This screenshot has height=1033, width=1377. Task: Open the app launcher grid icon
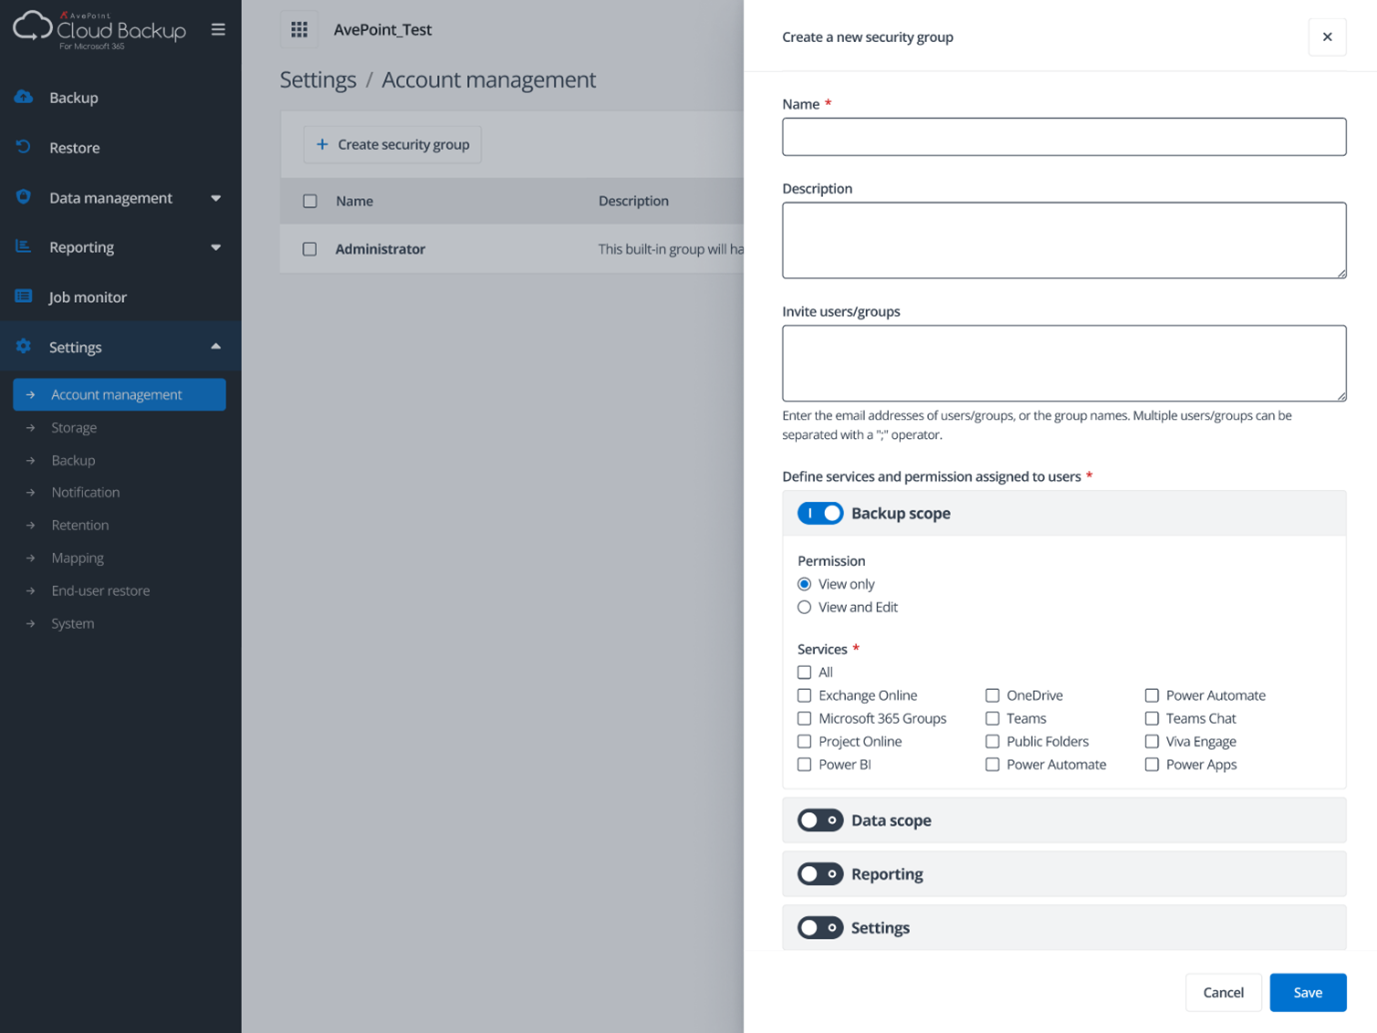point(299,29)
